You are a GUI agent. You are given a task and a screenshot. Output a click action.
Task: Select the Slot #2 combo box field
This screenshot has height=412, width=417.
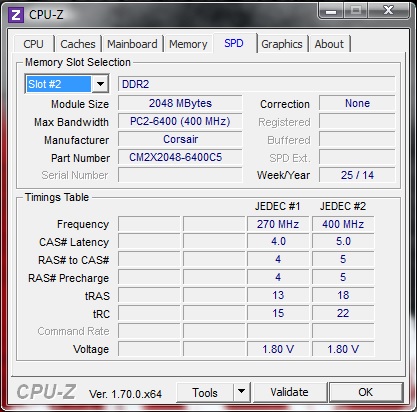coord(67,84)
